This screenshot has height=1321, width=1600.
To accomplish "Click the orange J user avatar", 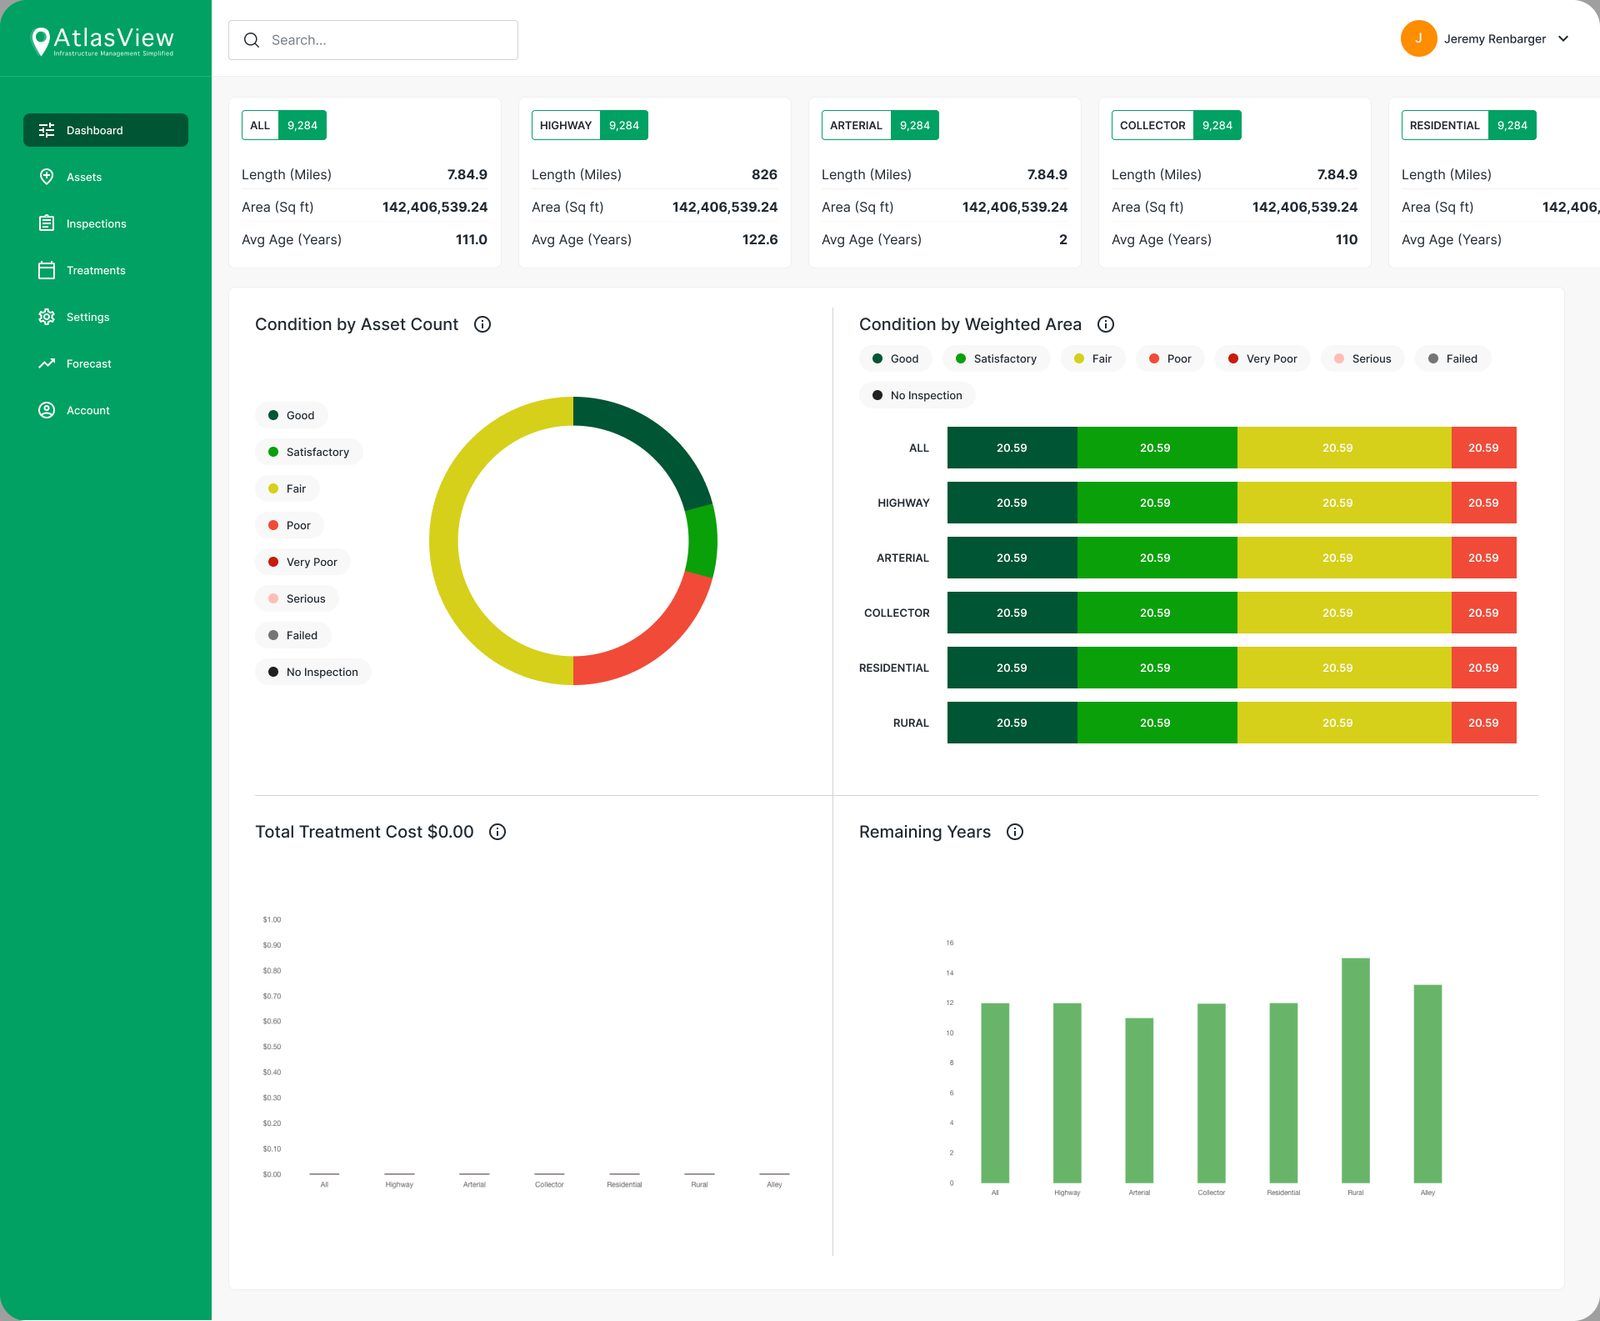I will 1418,39.
